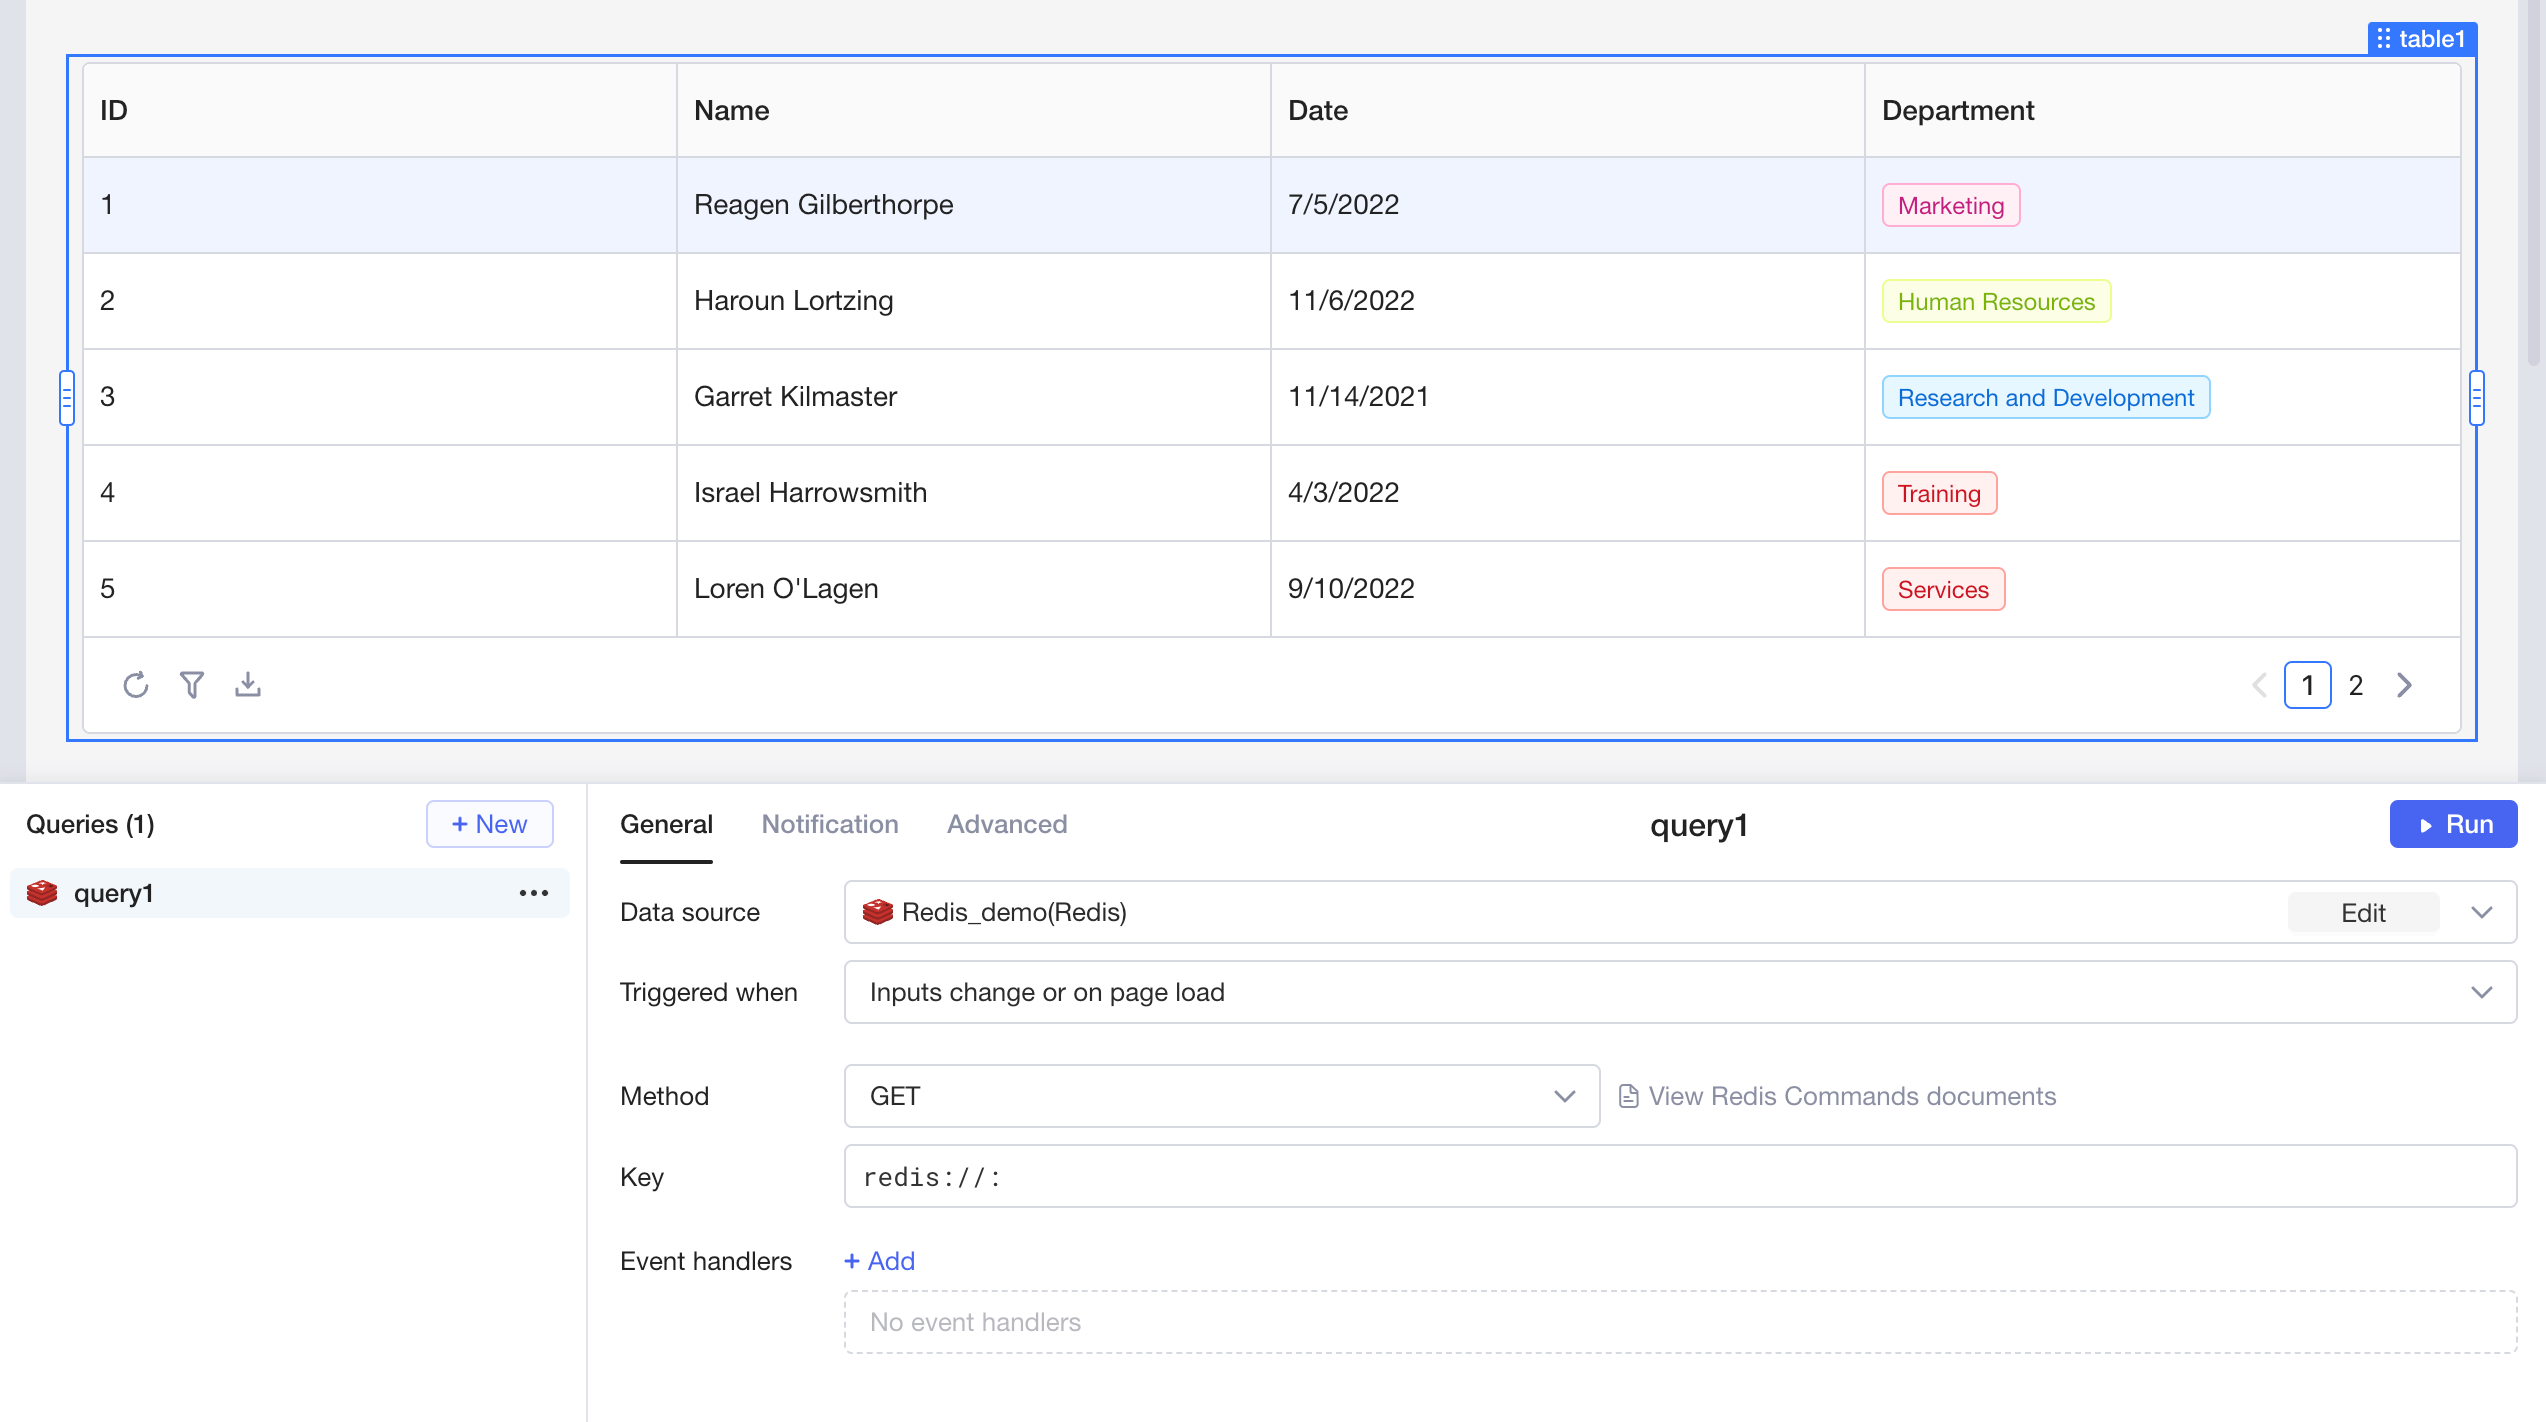The width and height of the screenshot is (2546, 1422).
Task: Edit the Redis_demo data source
Action: pyautogui.click(x=2362, y=912)
